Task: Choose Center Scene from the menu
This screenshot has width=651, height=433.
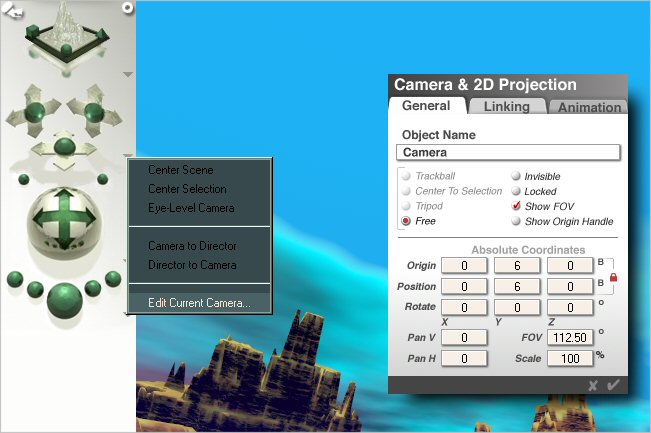Action: 181,170
